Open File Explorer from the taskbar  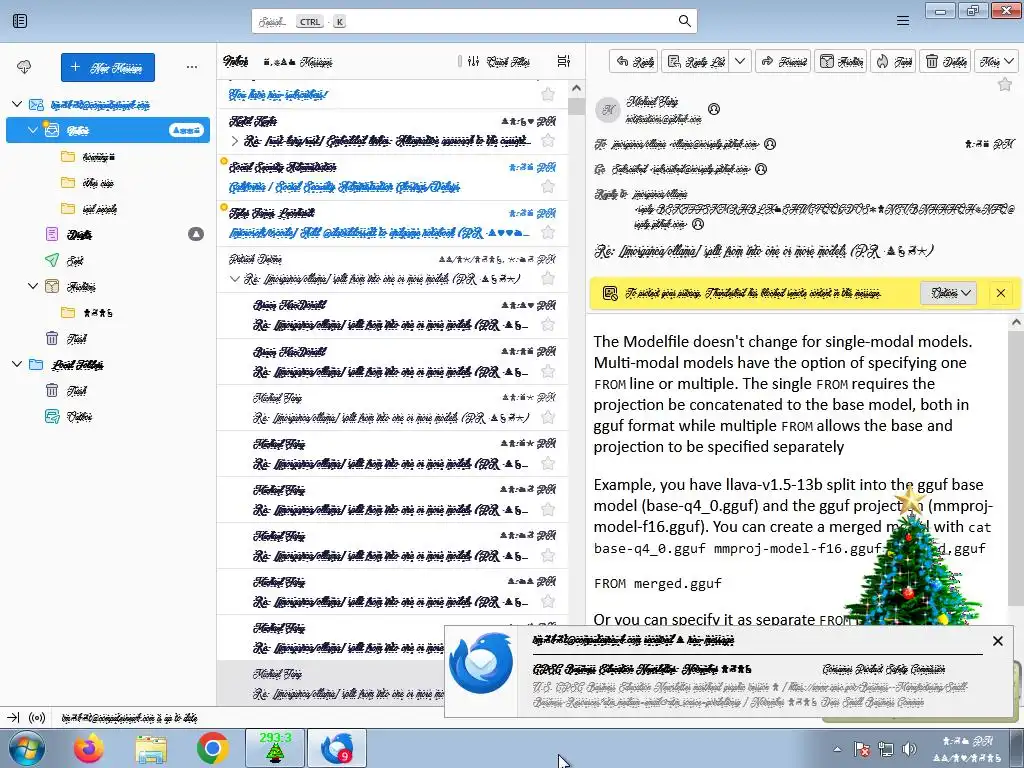[x=151, y=749]
